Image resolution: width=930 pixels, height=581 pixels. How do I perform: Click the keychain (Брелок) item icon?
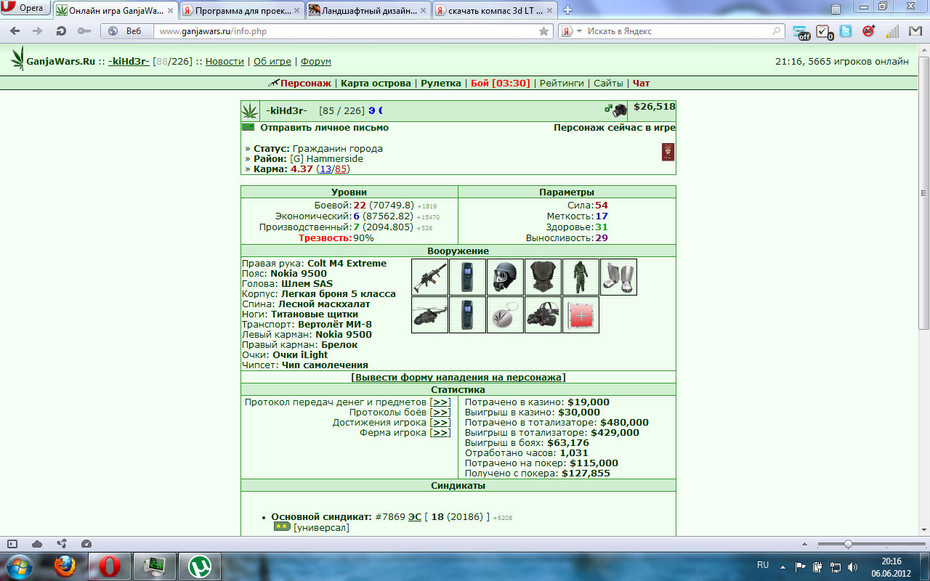(x=505, y=315)
